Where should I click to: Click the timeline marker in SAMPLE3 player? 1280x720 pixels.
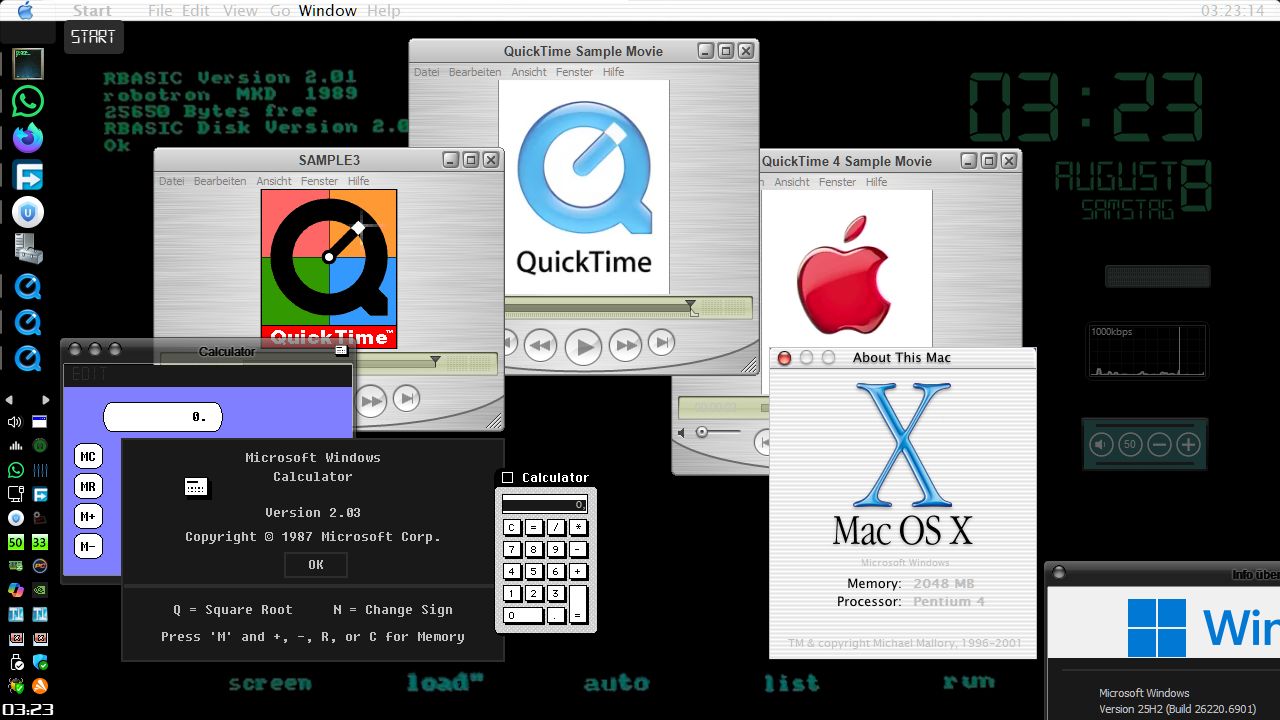(x=435, y=362)
